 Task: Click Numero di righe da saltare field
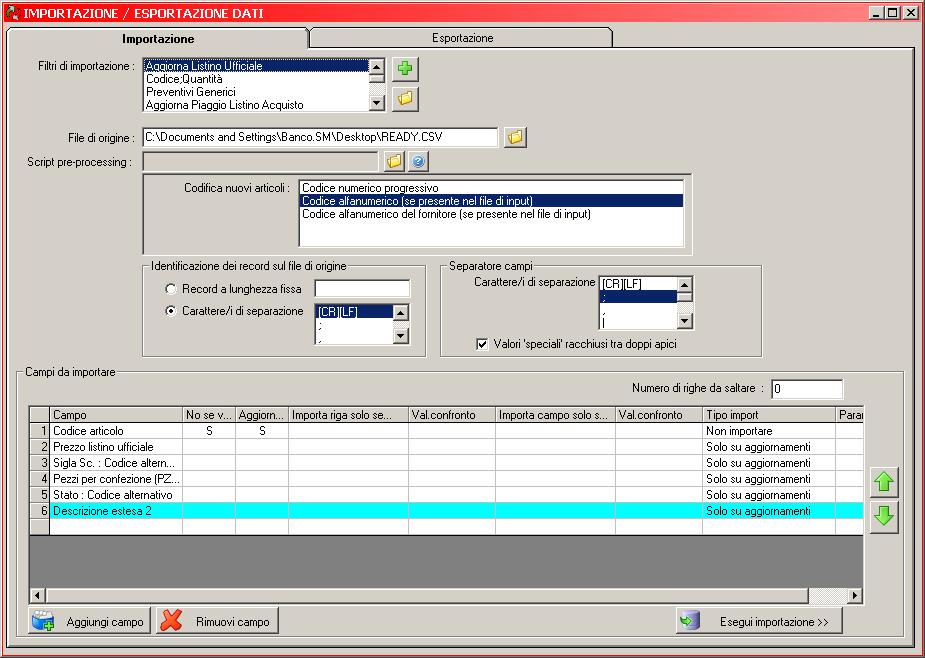click(x=806, y=388)
